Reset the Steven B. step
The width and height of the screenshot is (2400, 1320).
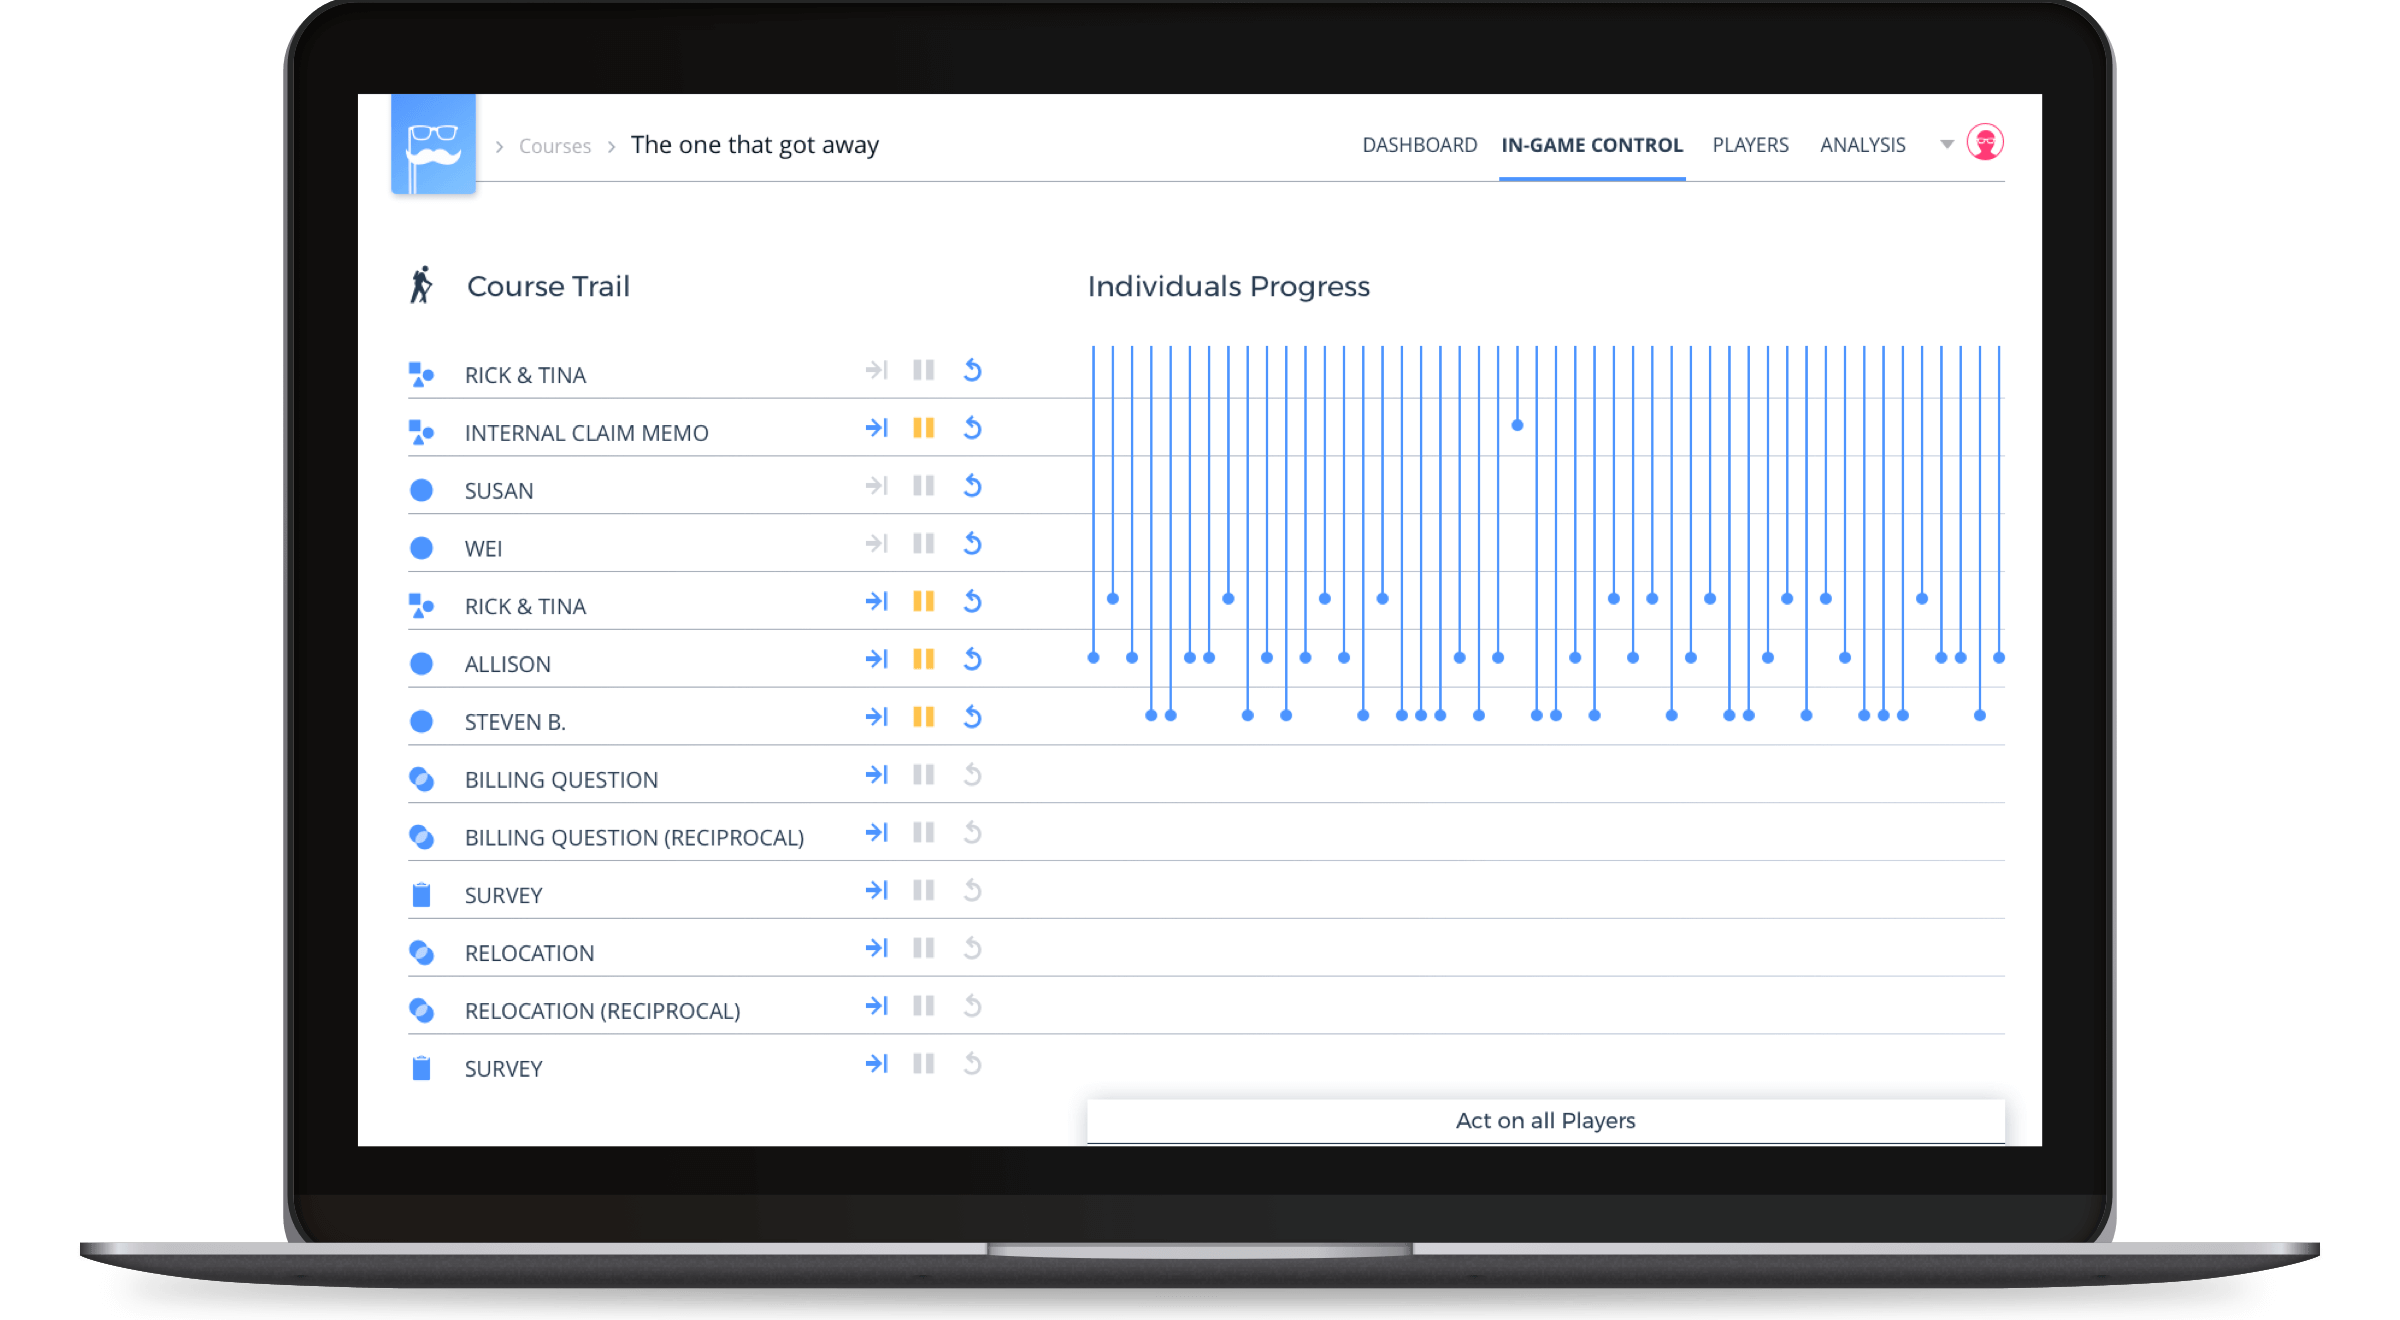tap(972, 717)
